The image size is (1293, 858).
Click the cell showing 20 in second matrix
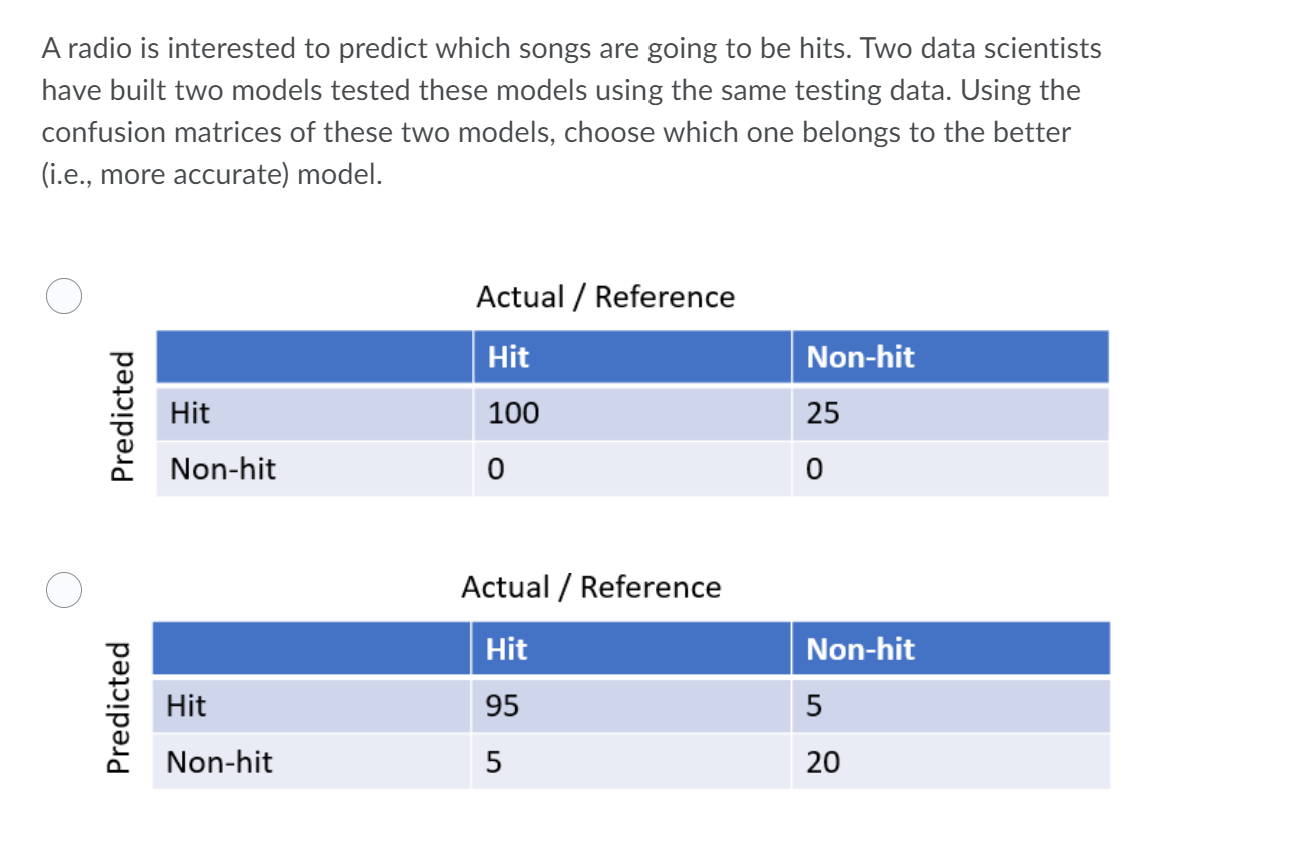(950, 762)
